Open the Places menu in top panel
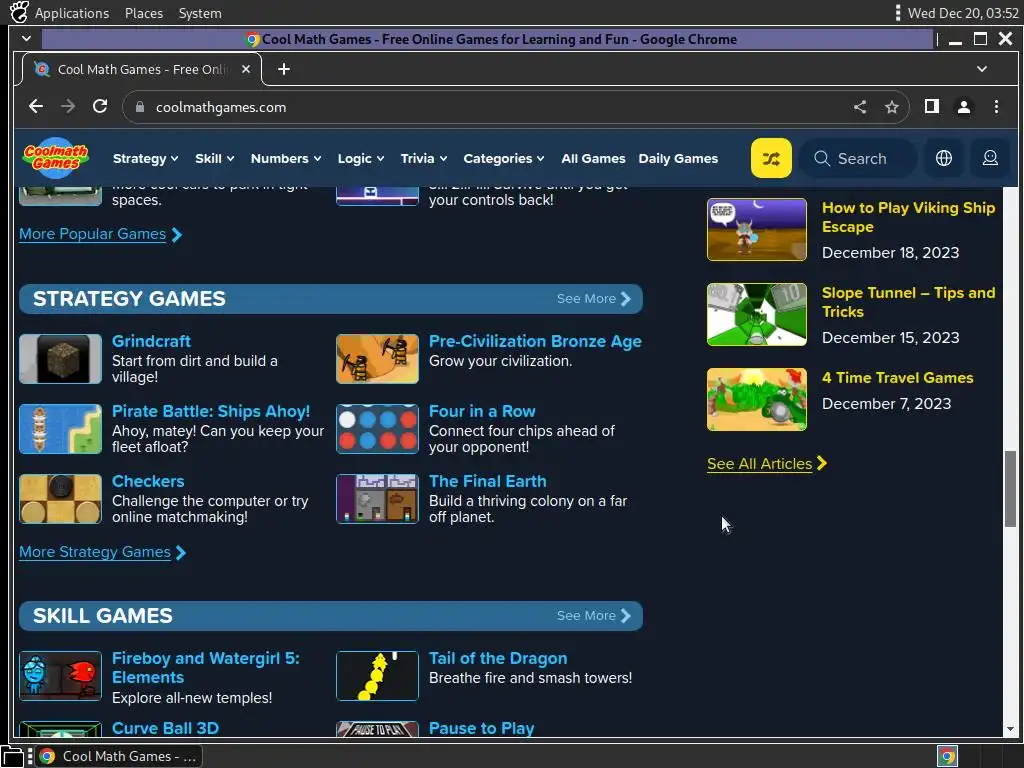Viewport: 1024px width, 768px height. point(144,13)
